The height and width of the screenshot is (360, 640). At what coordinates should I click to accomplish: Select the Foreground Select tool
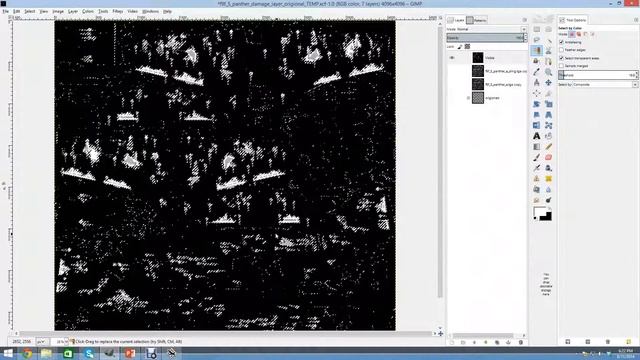coord(537,61)
